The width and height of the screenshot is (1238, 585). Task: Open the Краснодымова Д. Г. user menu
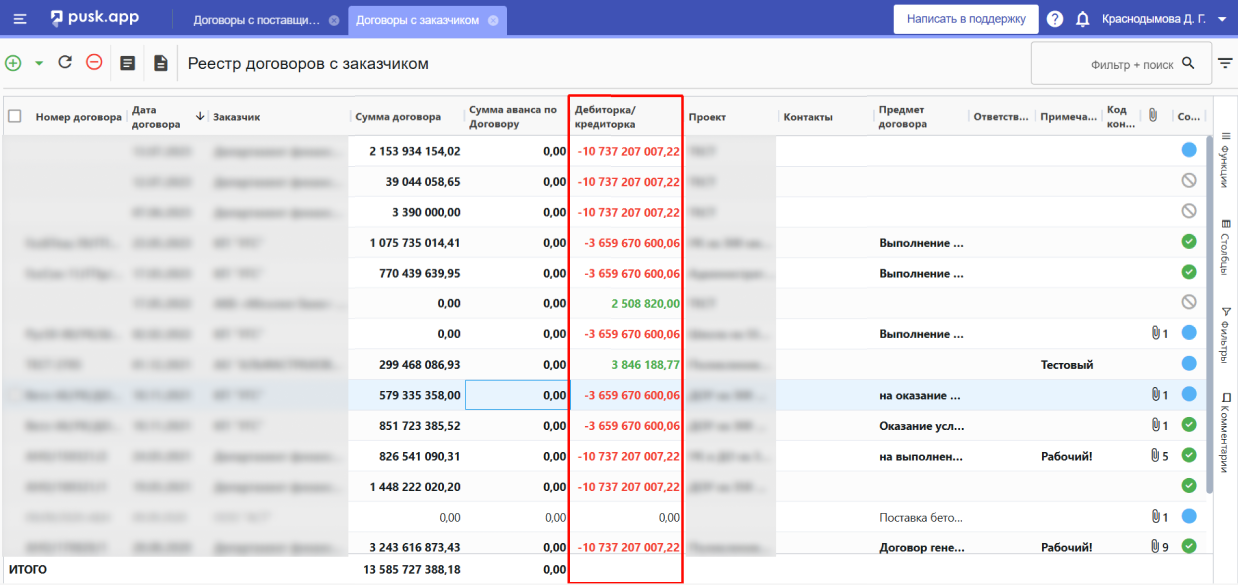tap(1164, 19)
